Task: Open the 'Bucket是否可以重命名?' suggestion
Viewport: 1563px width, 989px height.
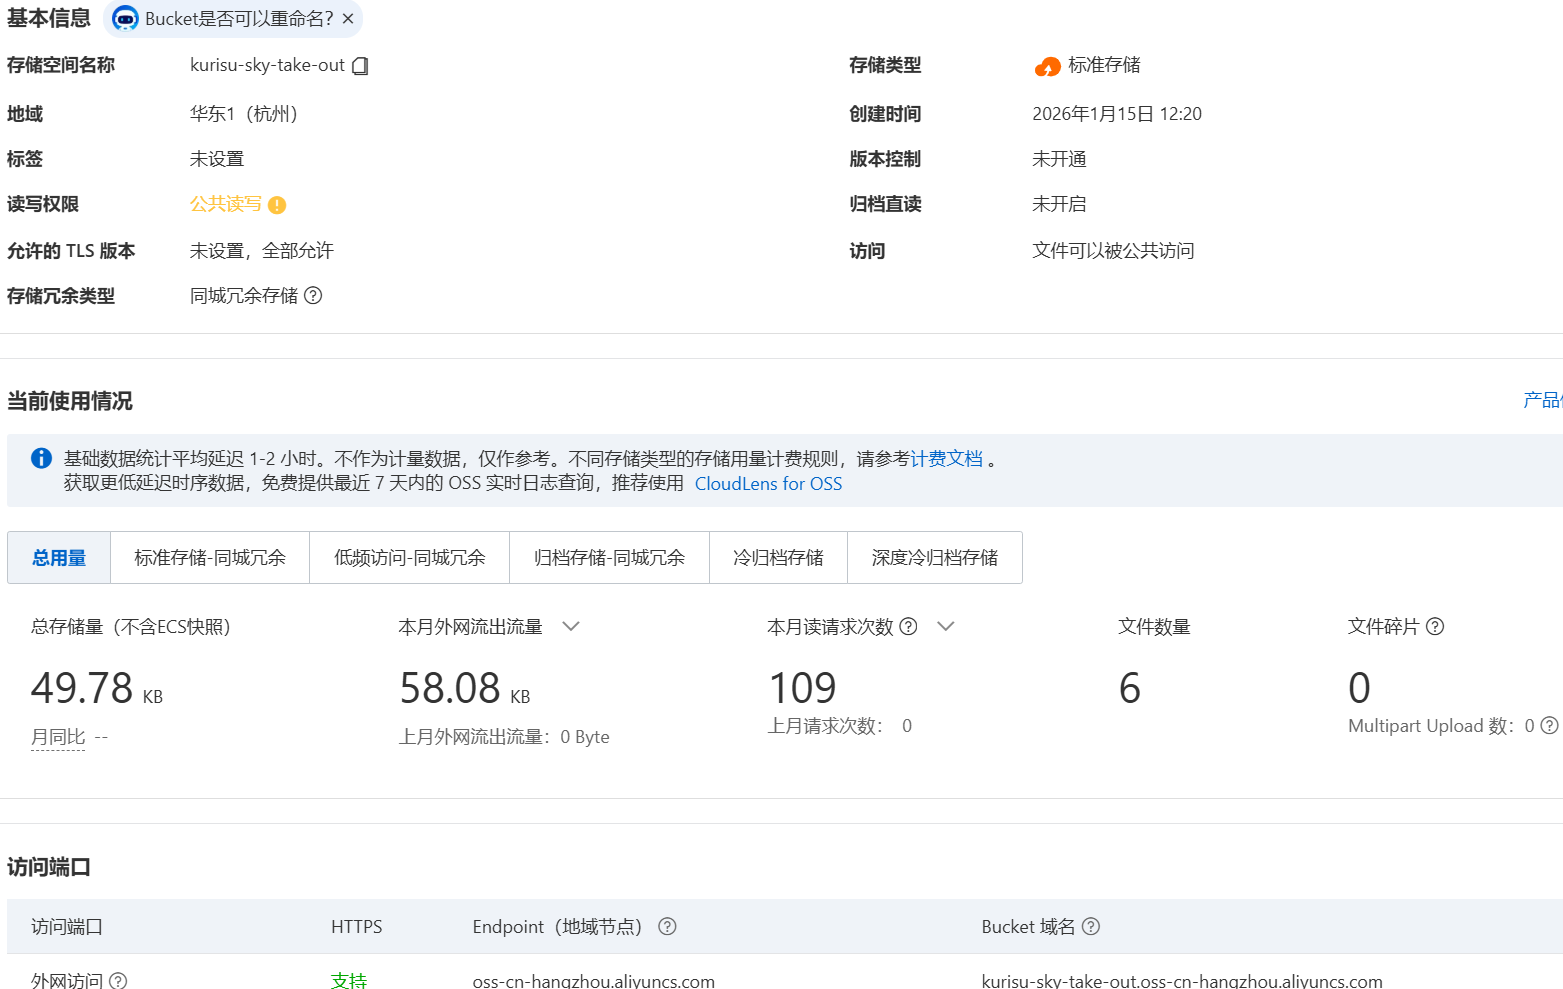Action: (x=239, y=19)
